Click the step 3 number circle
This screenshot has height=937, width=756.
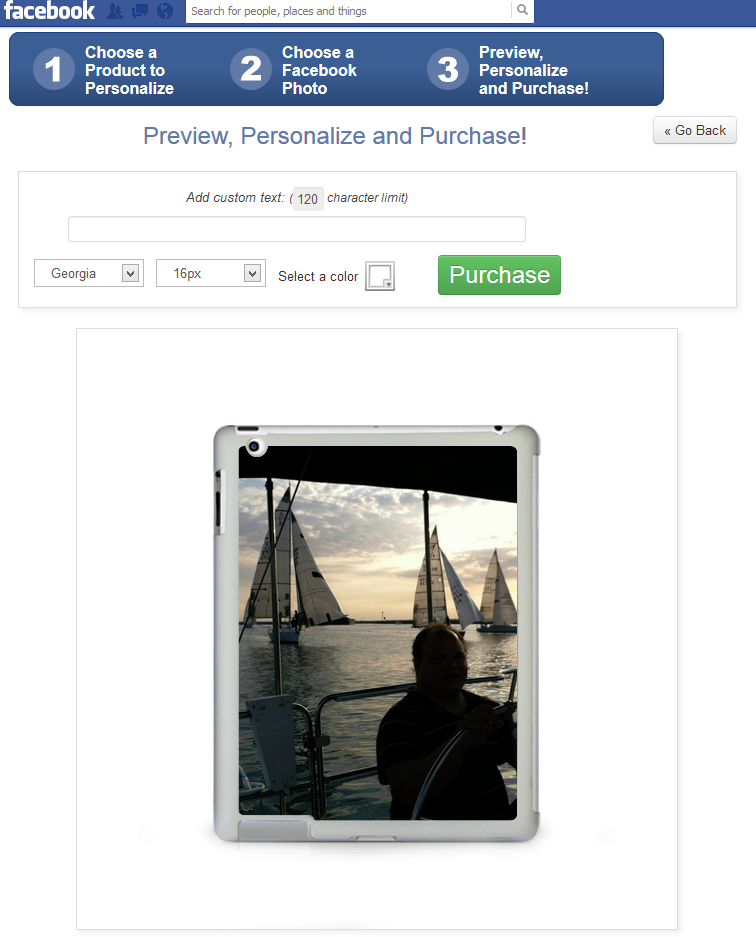448,69
